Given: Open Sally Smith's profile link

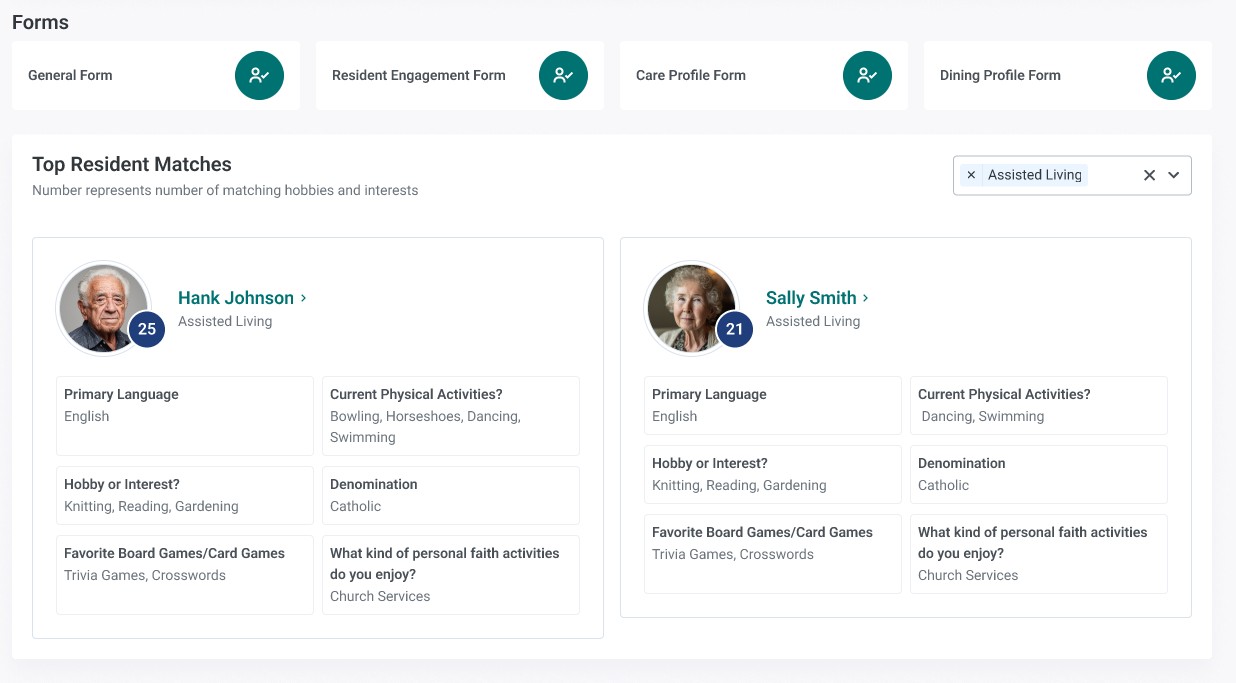Looking at the screenshot, I should (811, 298).
